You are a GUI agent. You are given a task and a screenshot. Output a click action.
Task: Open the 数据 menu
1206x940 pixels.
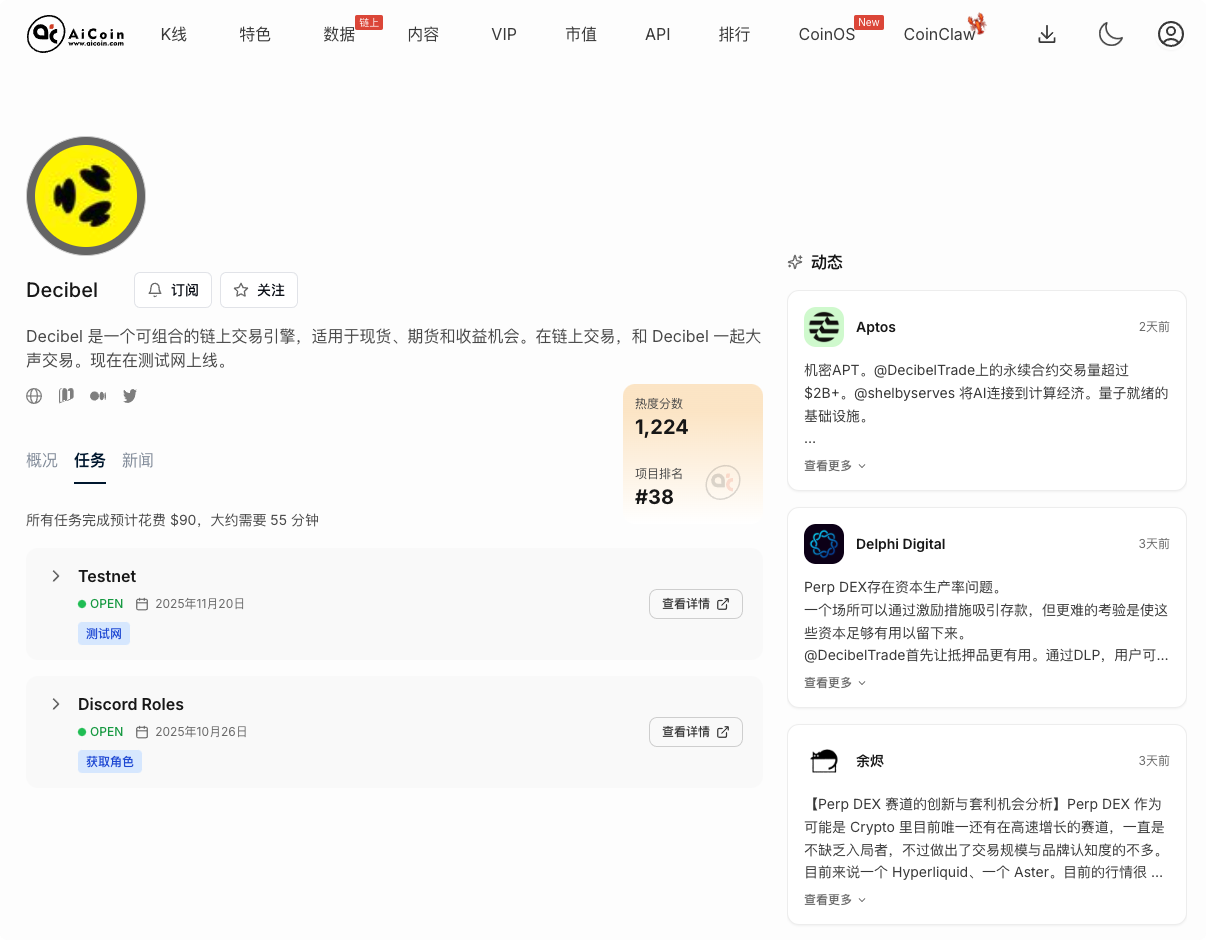(339, 34)
